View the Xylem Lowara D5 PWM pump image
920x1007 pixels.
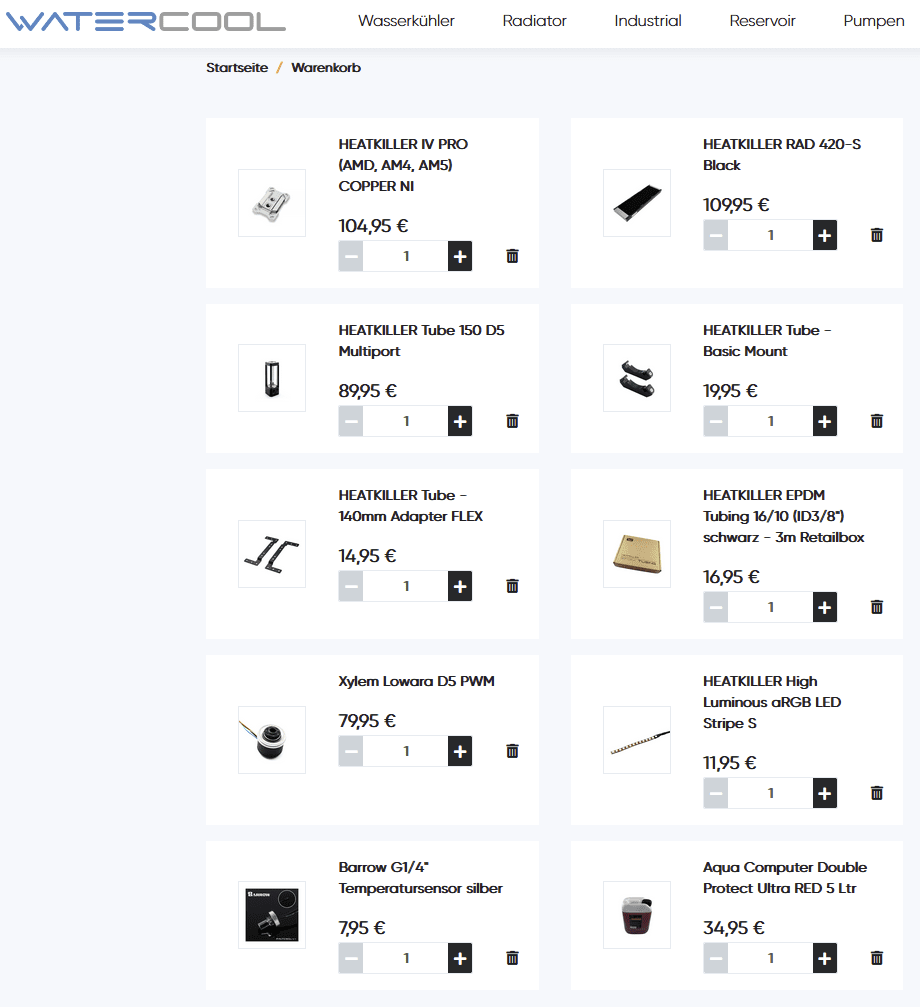point(272,740)
